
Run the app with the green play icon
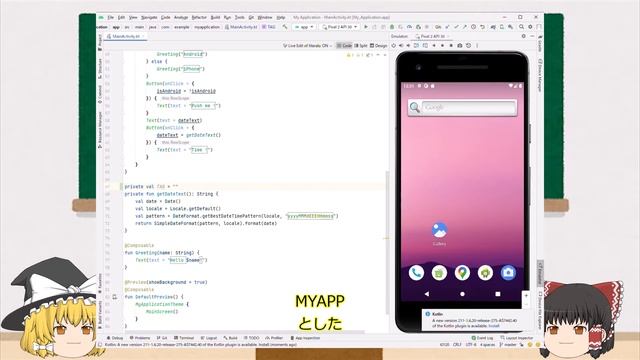pos(366,27)
